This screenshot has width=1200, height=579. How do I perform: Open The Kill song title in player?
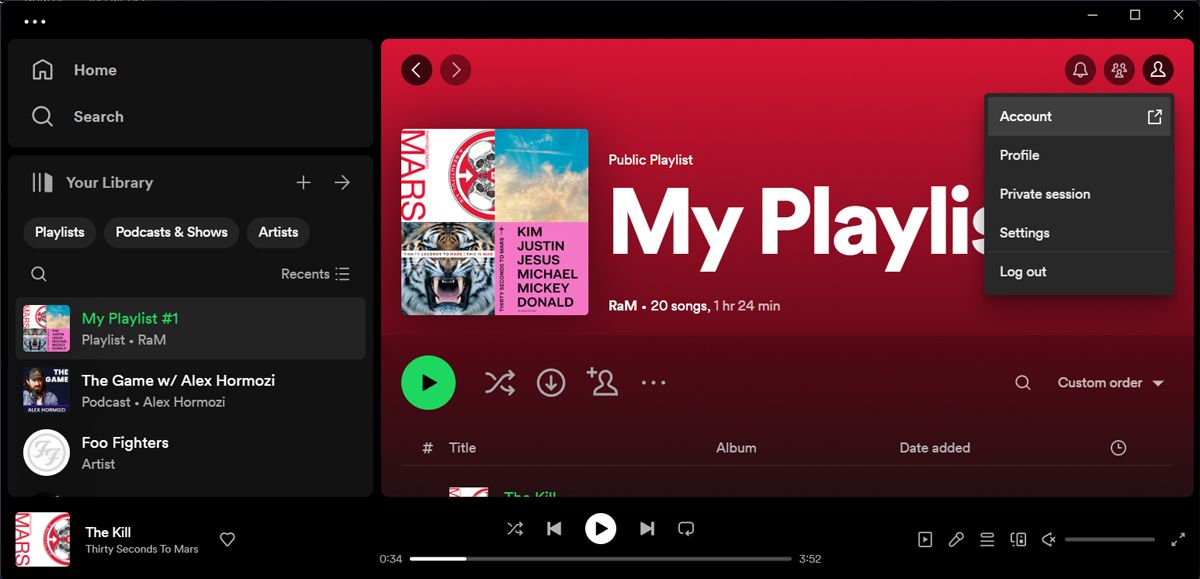coord(108,532)
